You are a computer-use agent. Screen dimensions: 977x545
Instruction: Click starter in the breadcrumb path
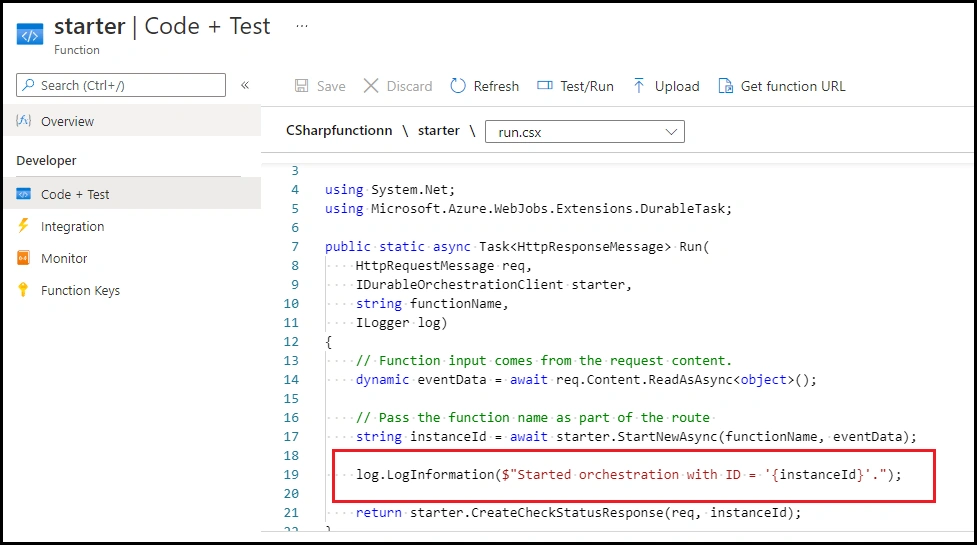439,131
